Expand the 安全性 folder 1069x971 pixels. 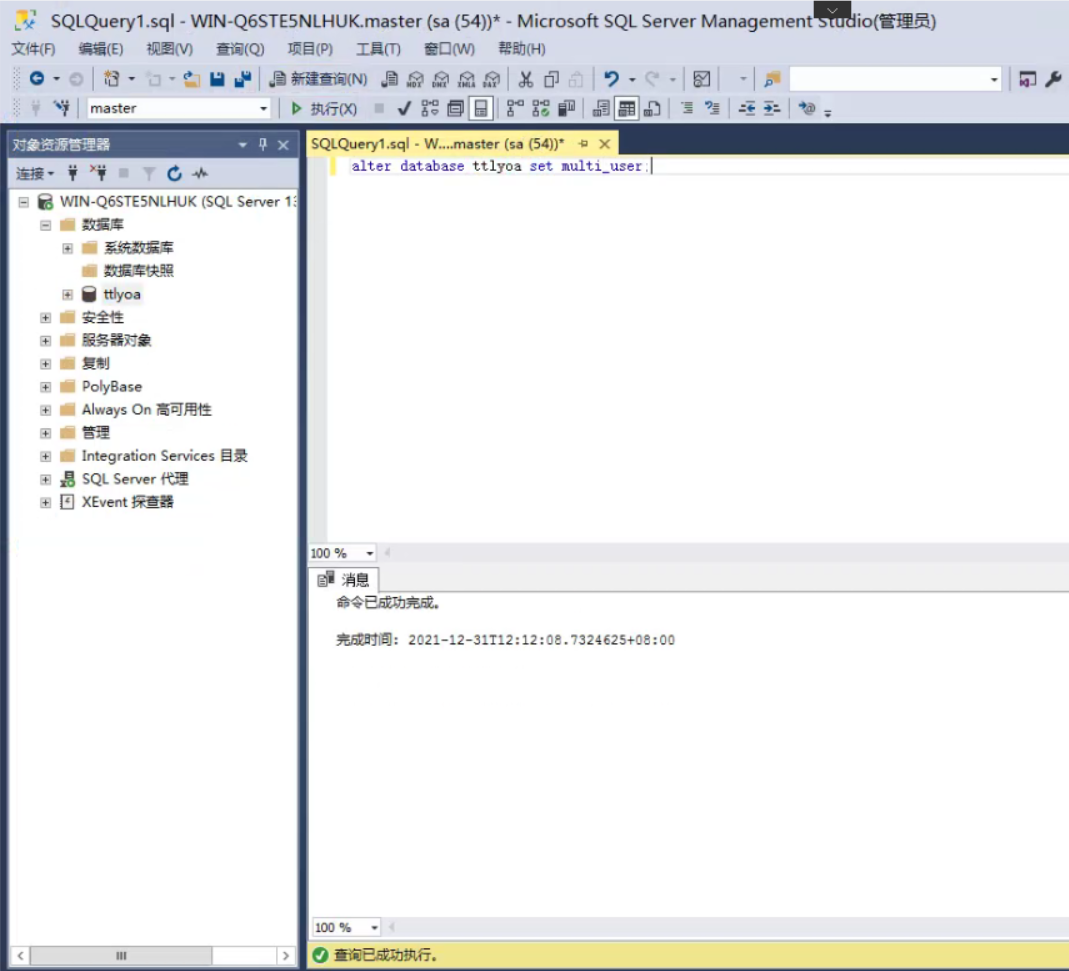point(46,318)
